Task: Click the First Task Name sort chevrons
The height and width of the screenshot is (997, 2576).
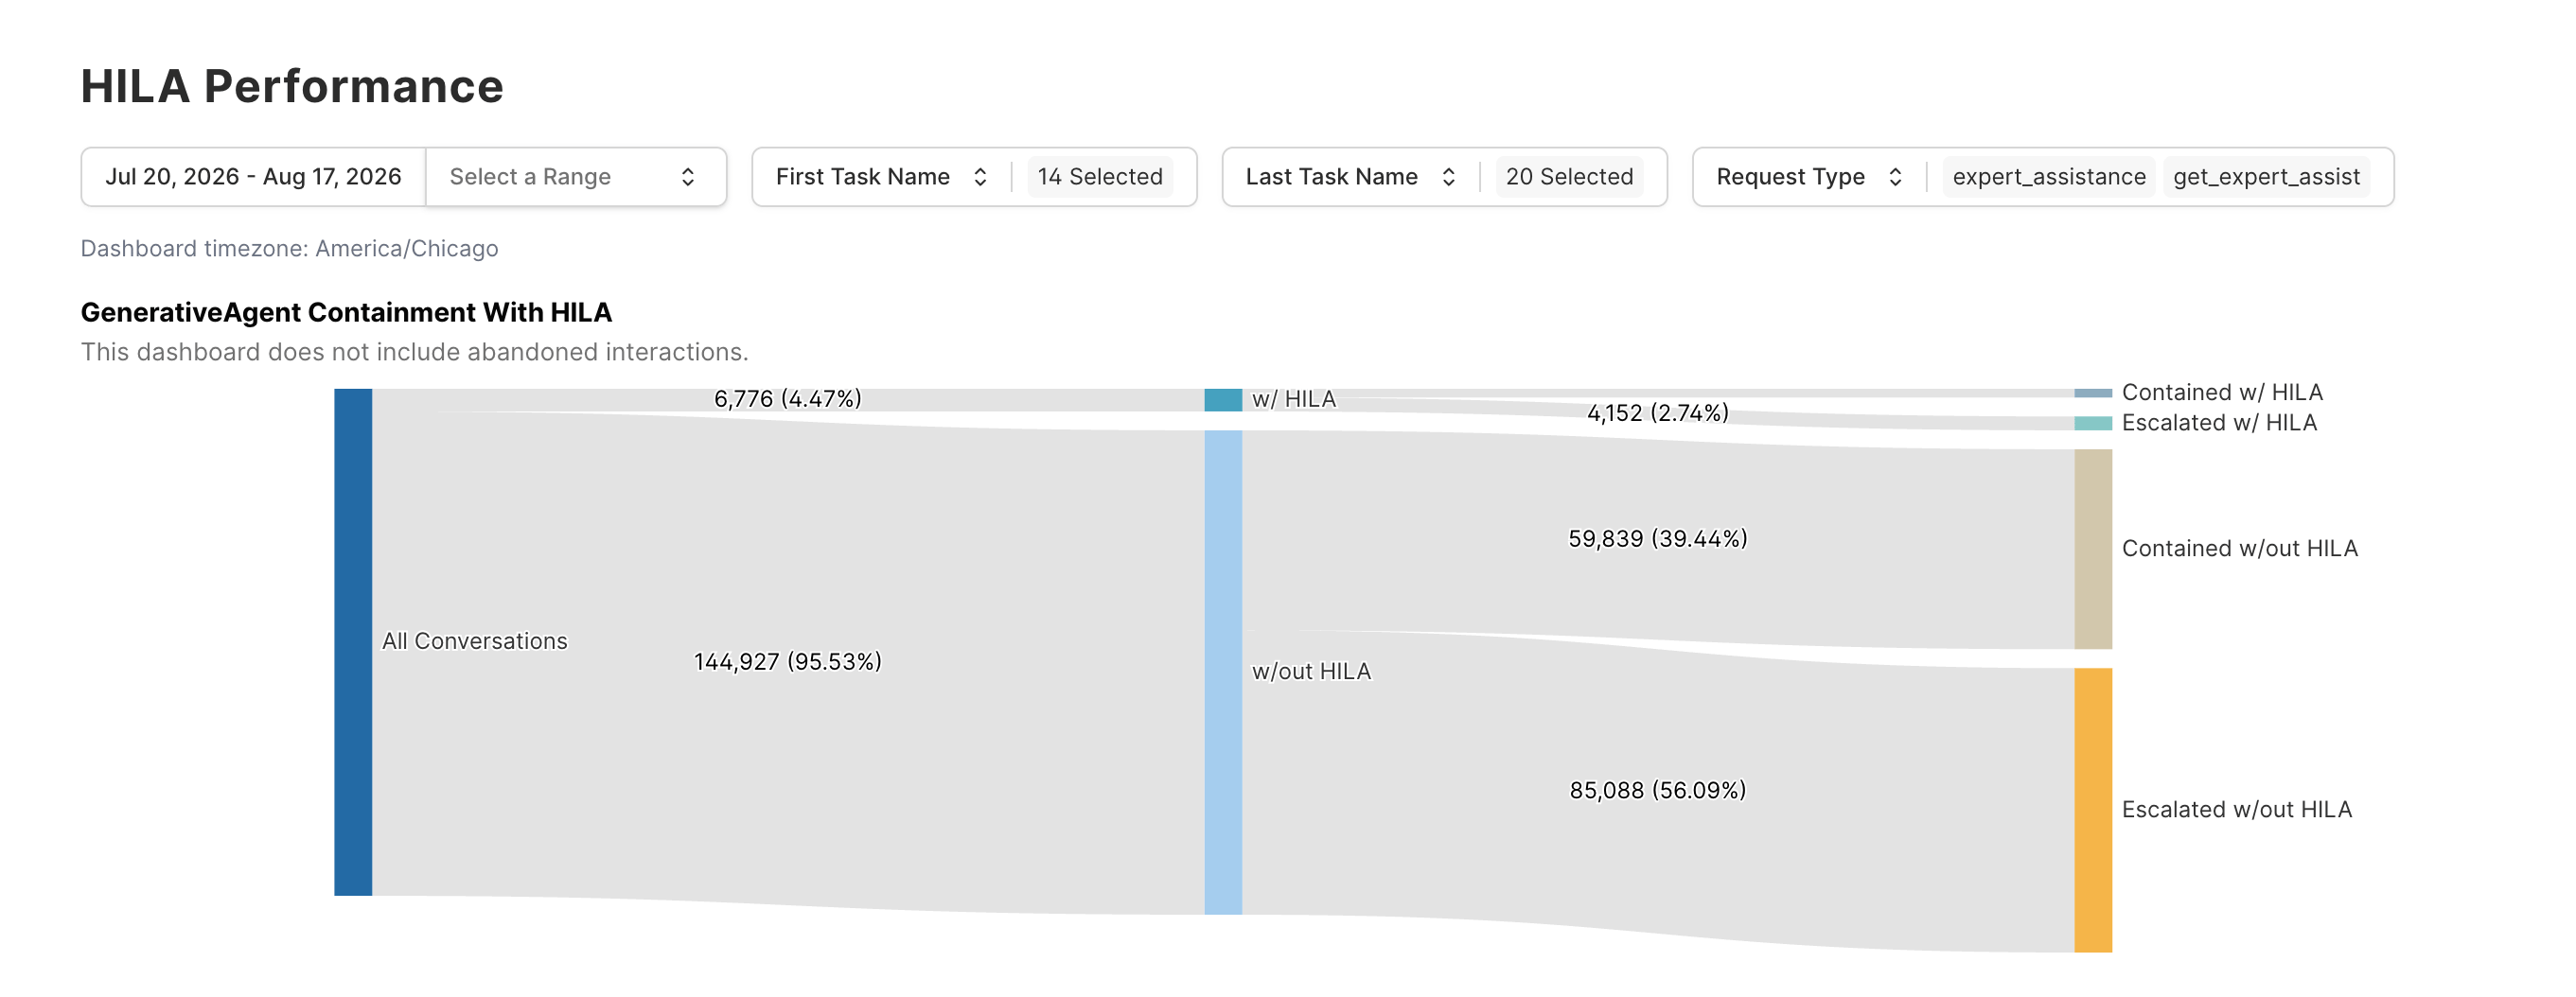Action: pos(980,177)
